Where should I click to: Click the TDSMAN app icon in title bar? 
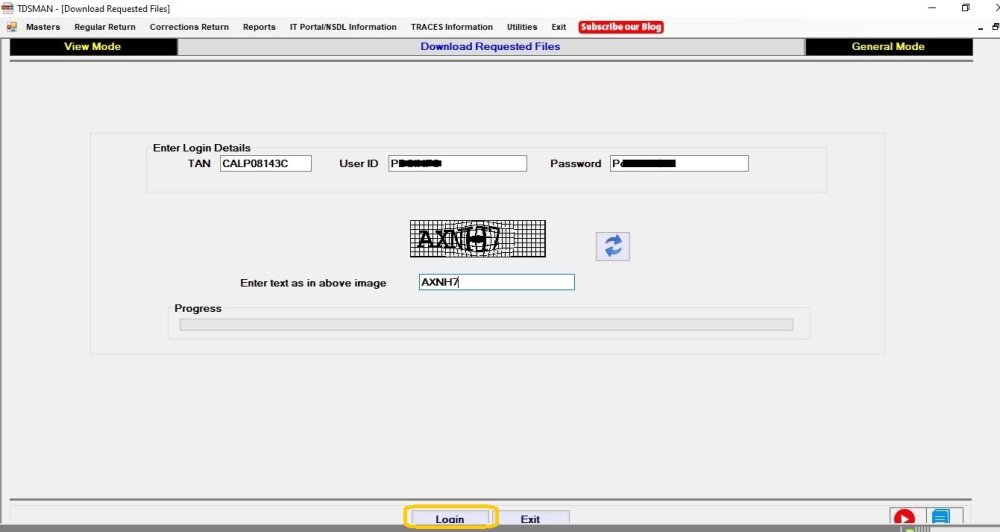click(7, 8)
